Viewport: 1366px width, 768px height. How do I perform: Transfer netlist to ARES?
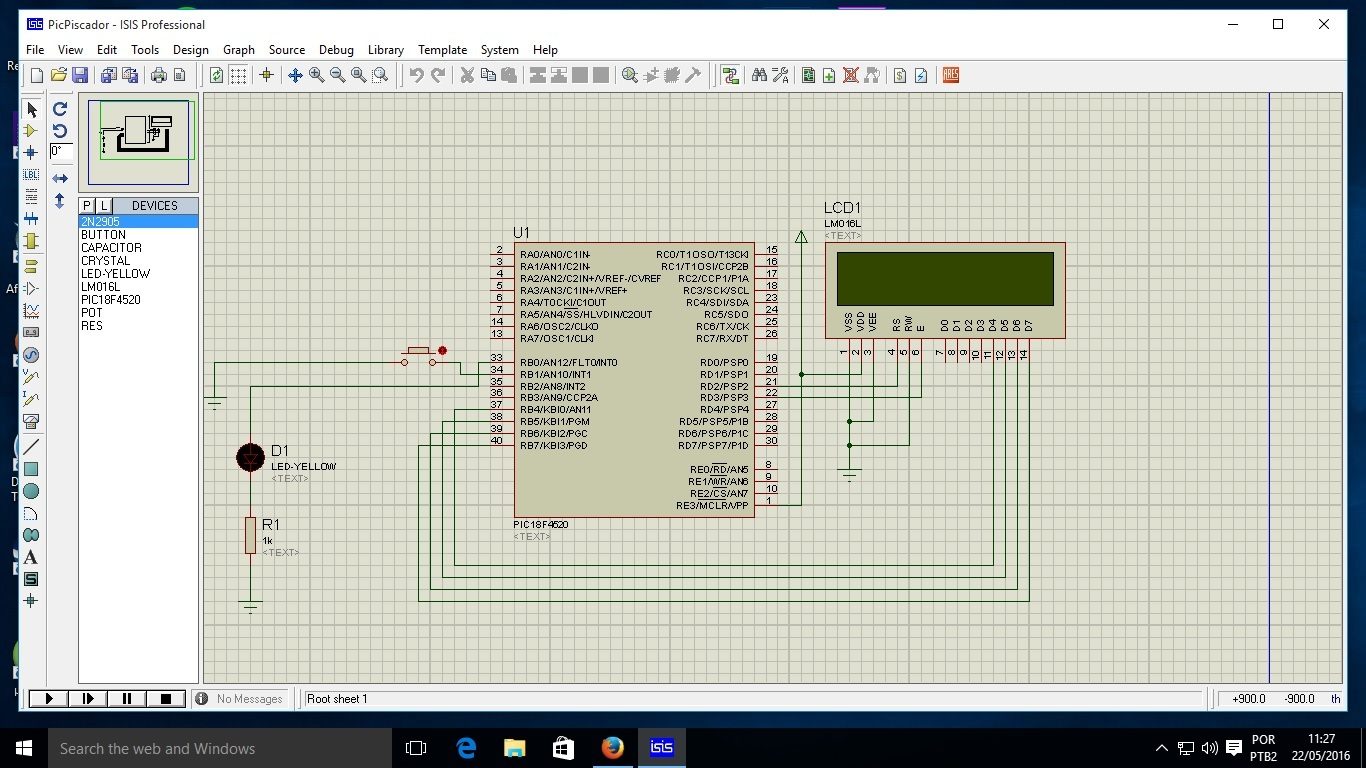[x=950, y=75]
